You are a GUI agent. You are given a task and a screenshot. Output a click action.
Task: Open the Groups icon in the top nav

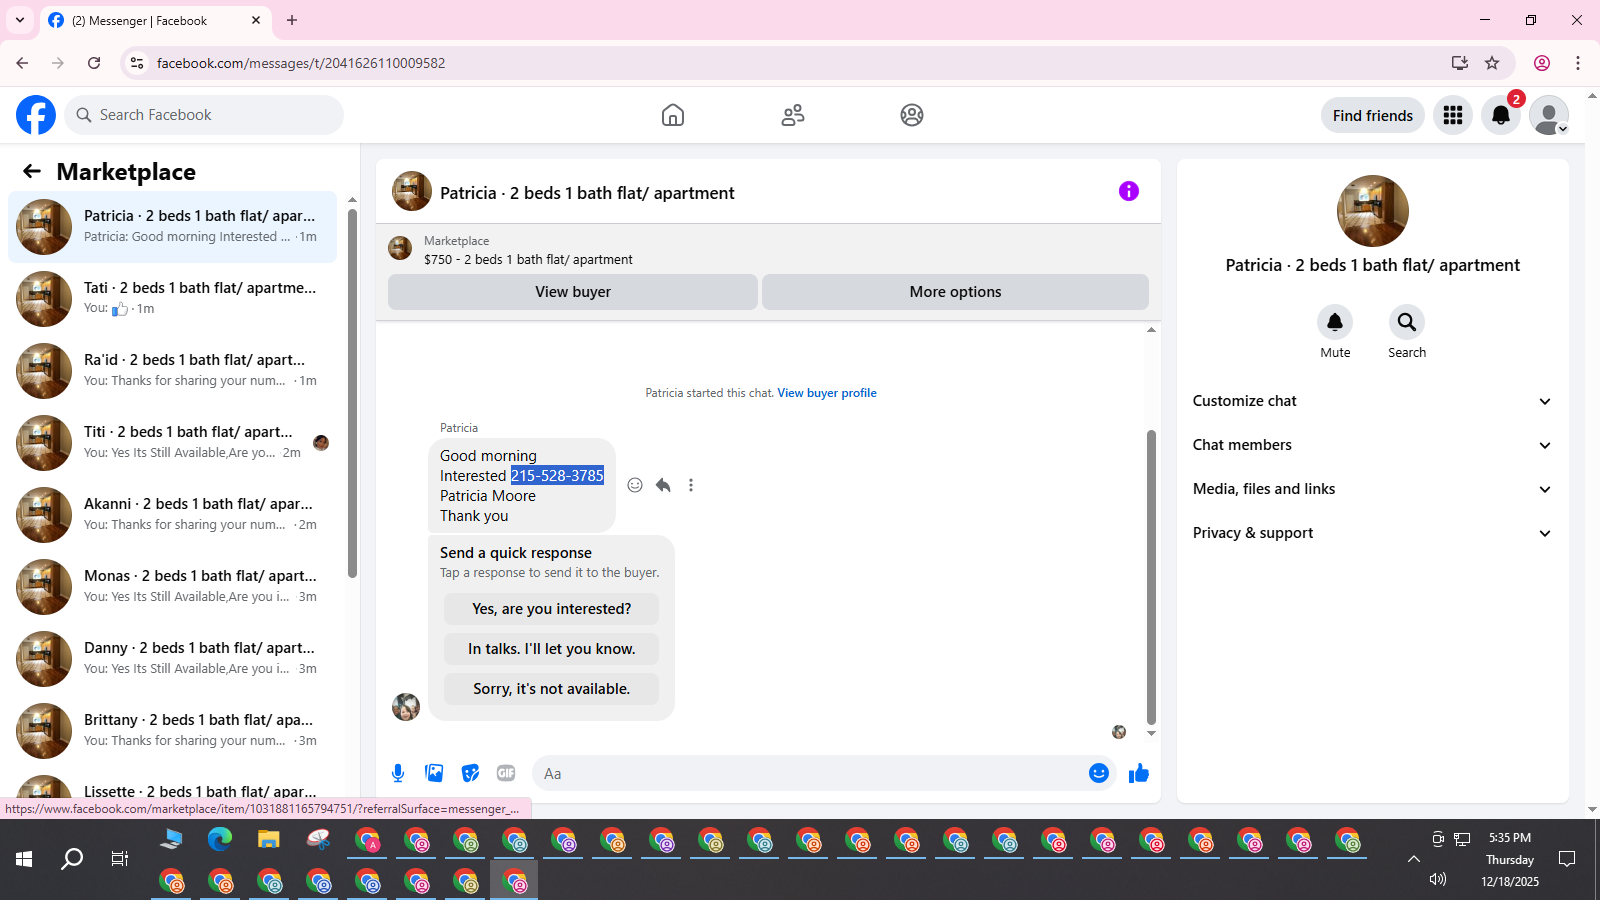[x=912, y=115]
